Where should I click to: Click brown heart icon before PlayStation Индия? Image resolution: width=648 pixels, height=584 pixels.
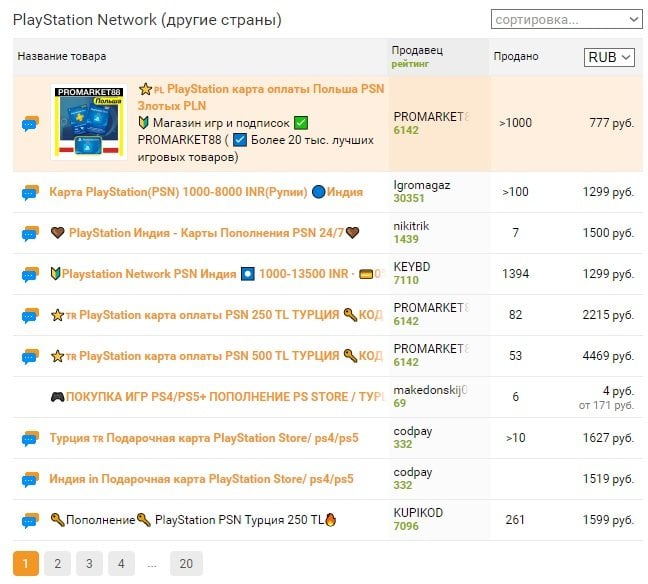tap(57, 233)
